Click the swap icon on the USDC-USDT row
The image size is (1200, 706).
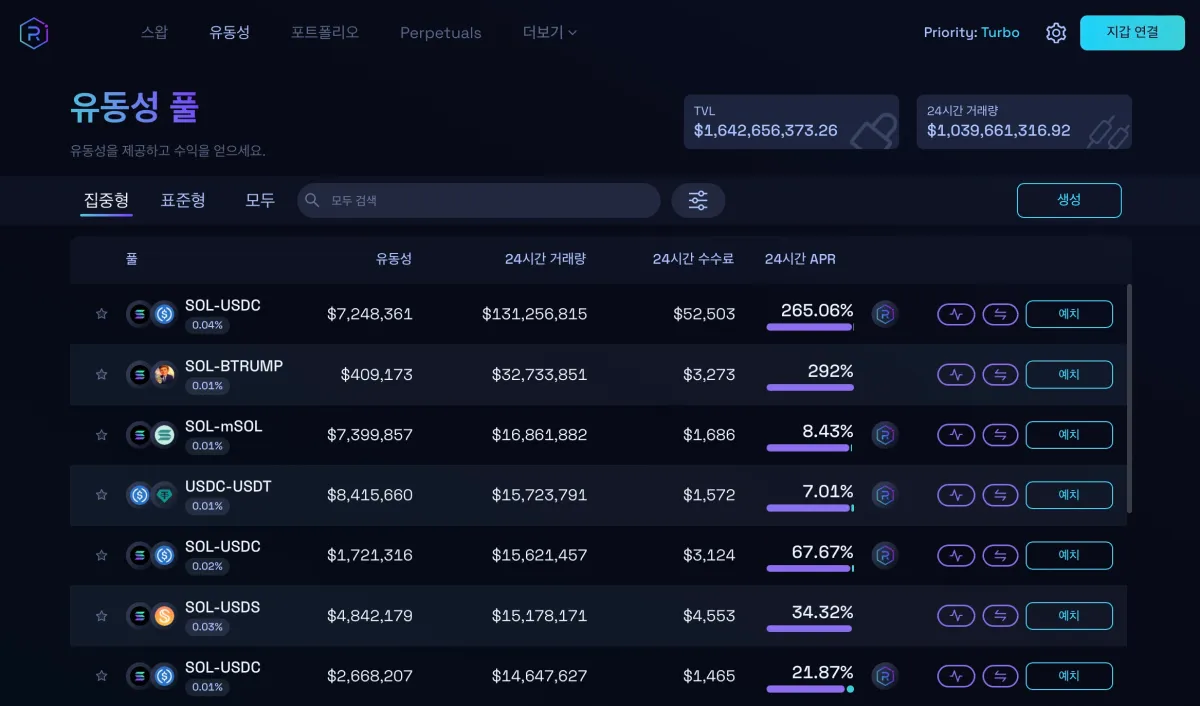(x=1000, y=494)
